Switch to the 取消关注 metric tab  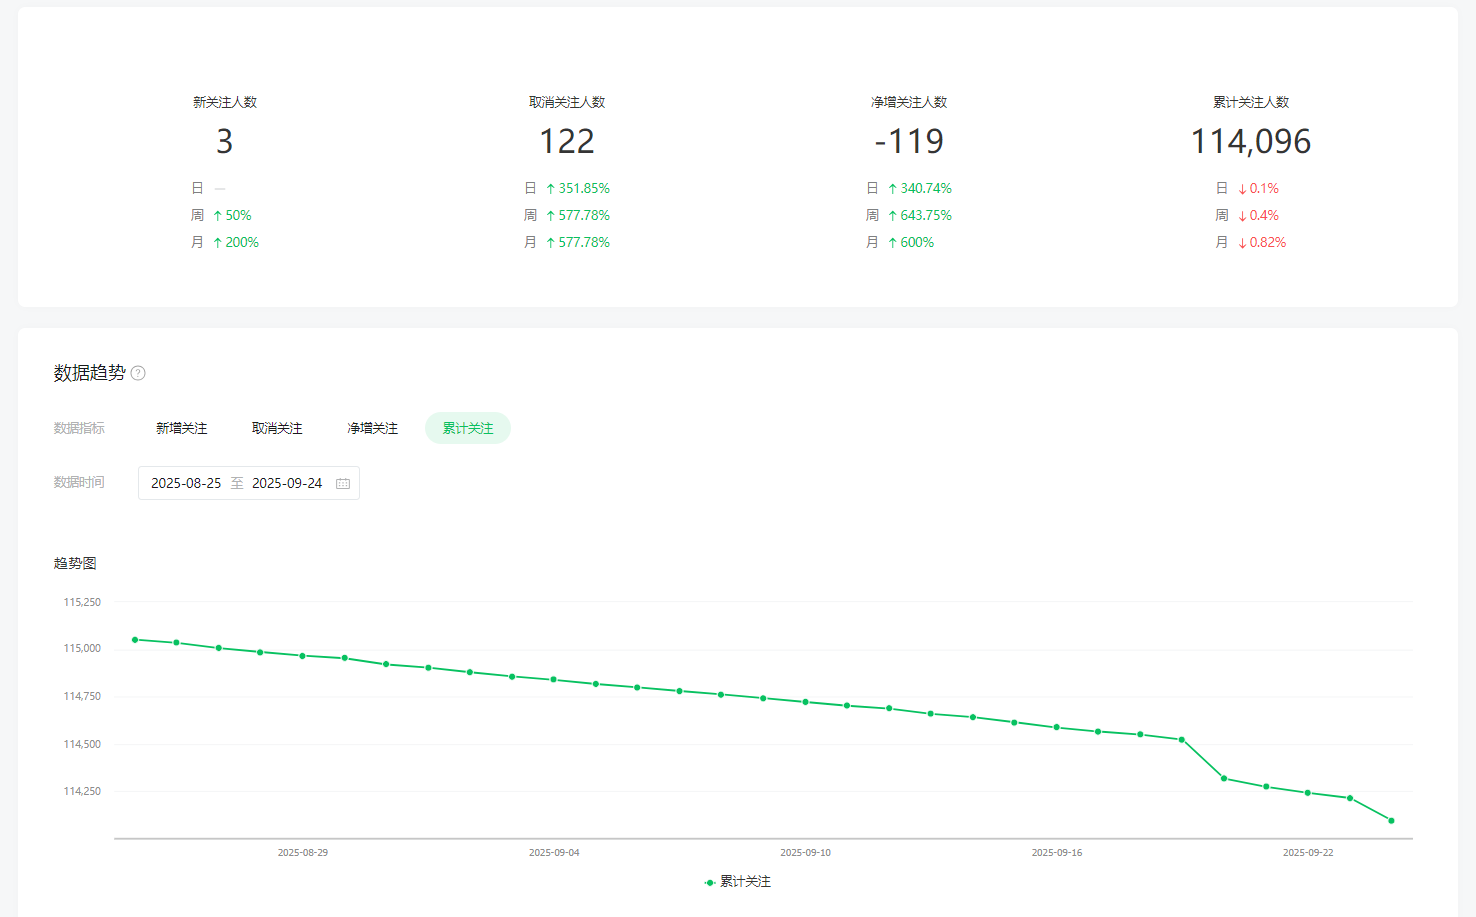pos(277,428)
